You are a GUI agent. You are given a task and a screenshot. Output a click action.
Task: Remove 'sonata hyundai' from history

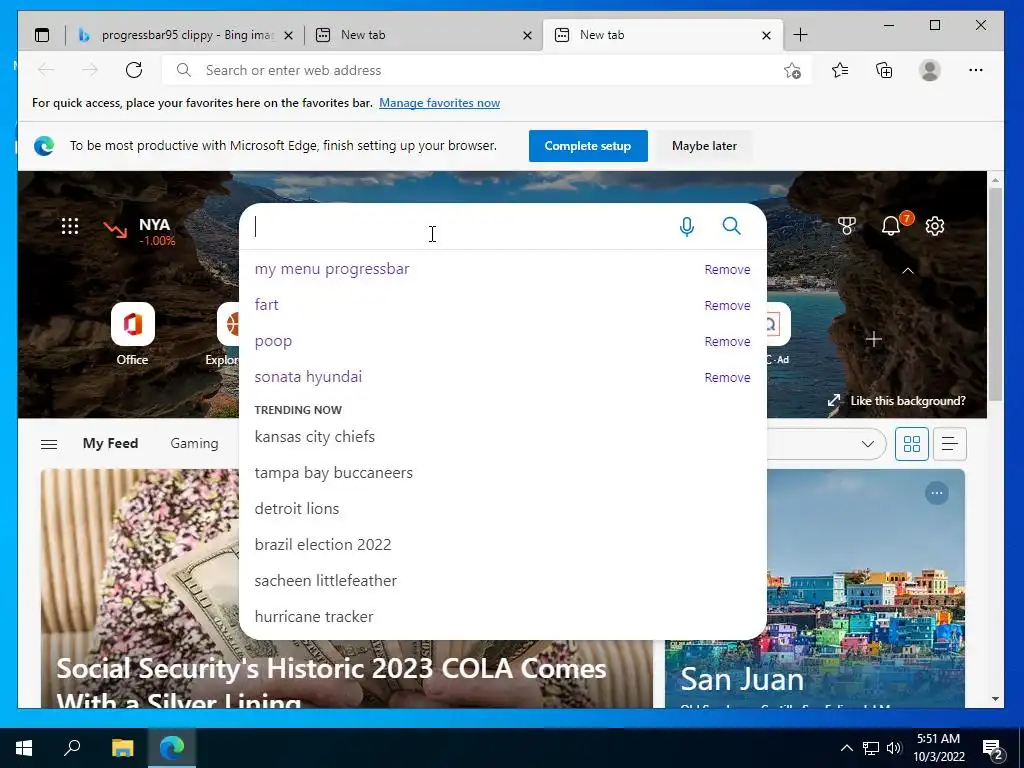pos(727,377)
